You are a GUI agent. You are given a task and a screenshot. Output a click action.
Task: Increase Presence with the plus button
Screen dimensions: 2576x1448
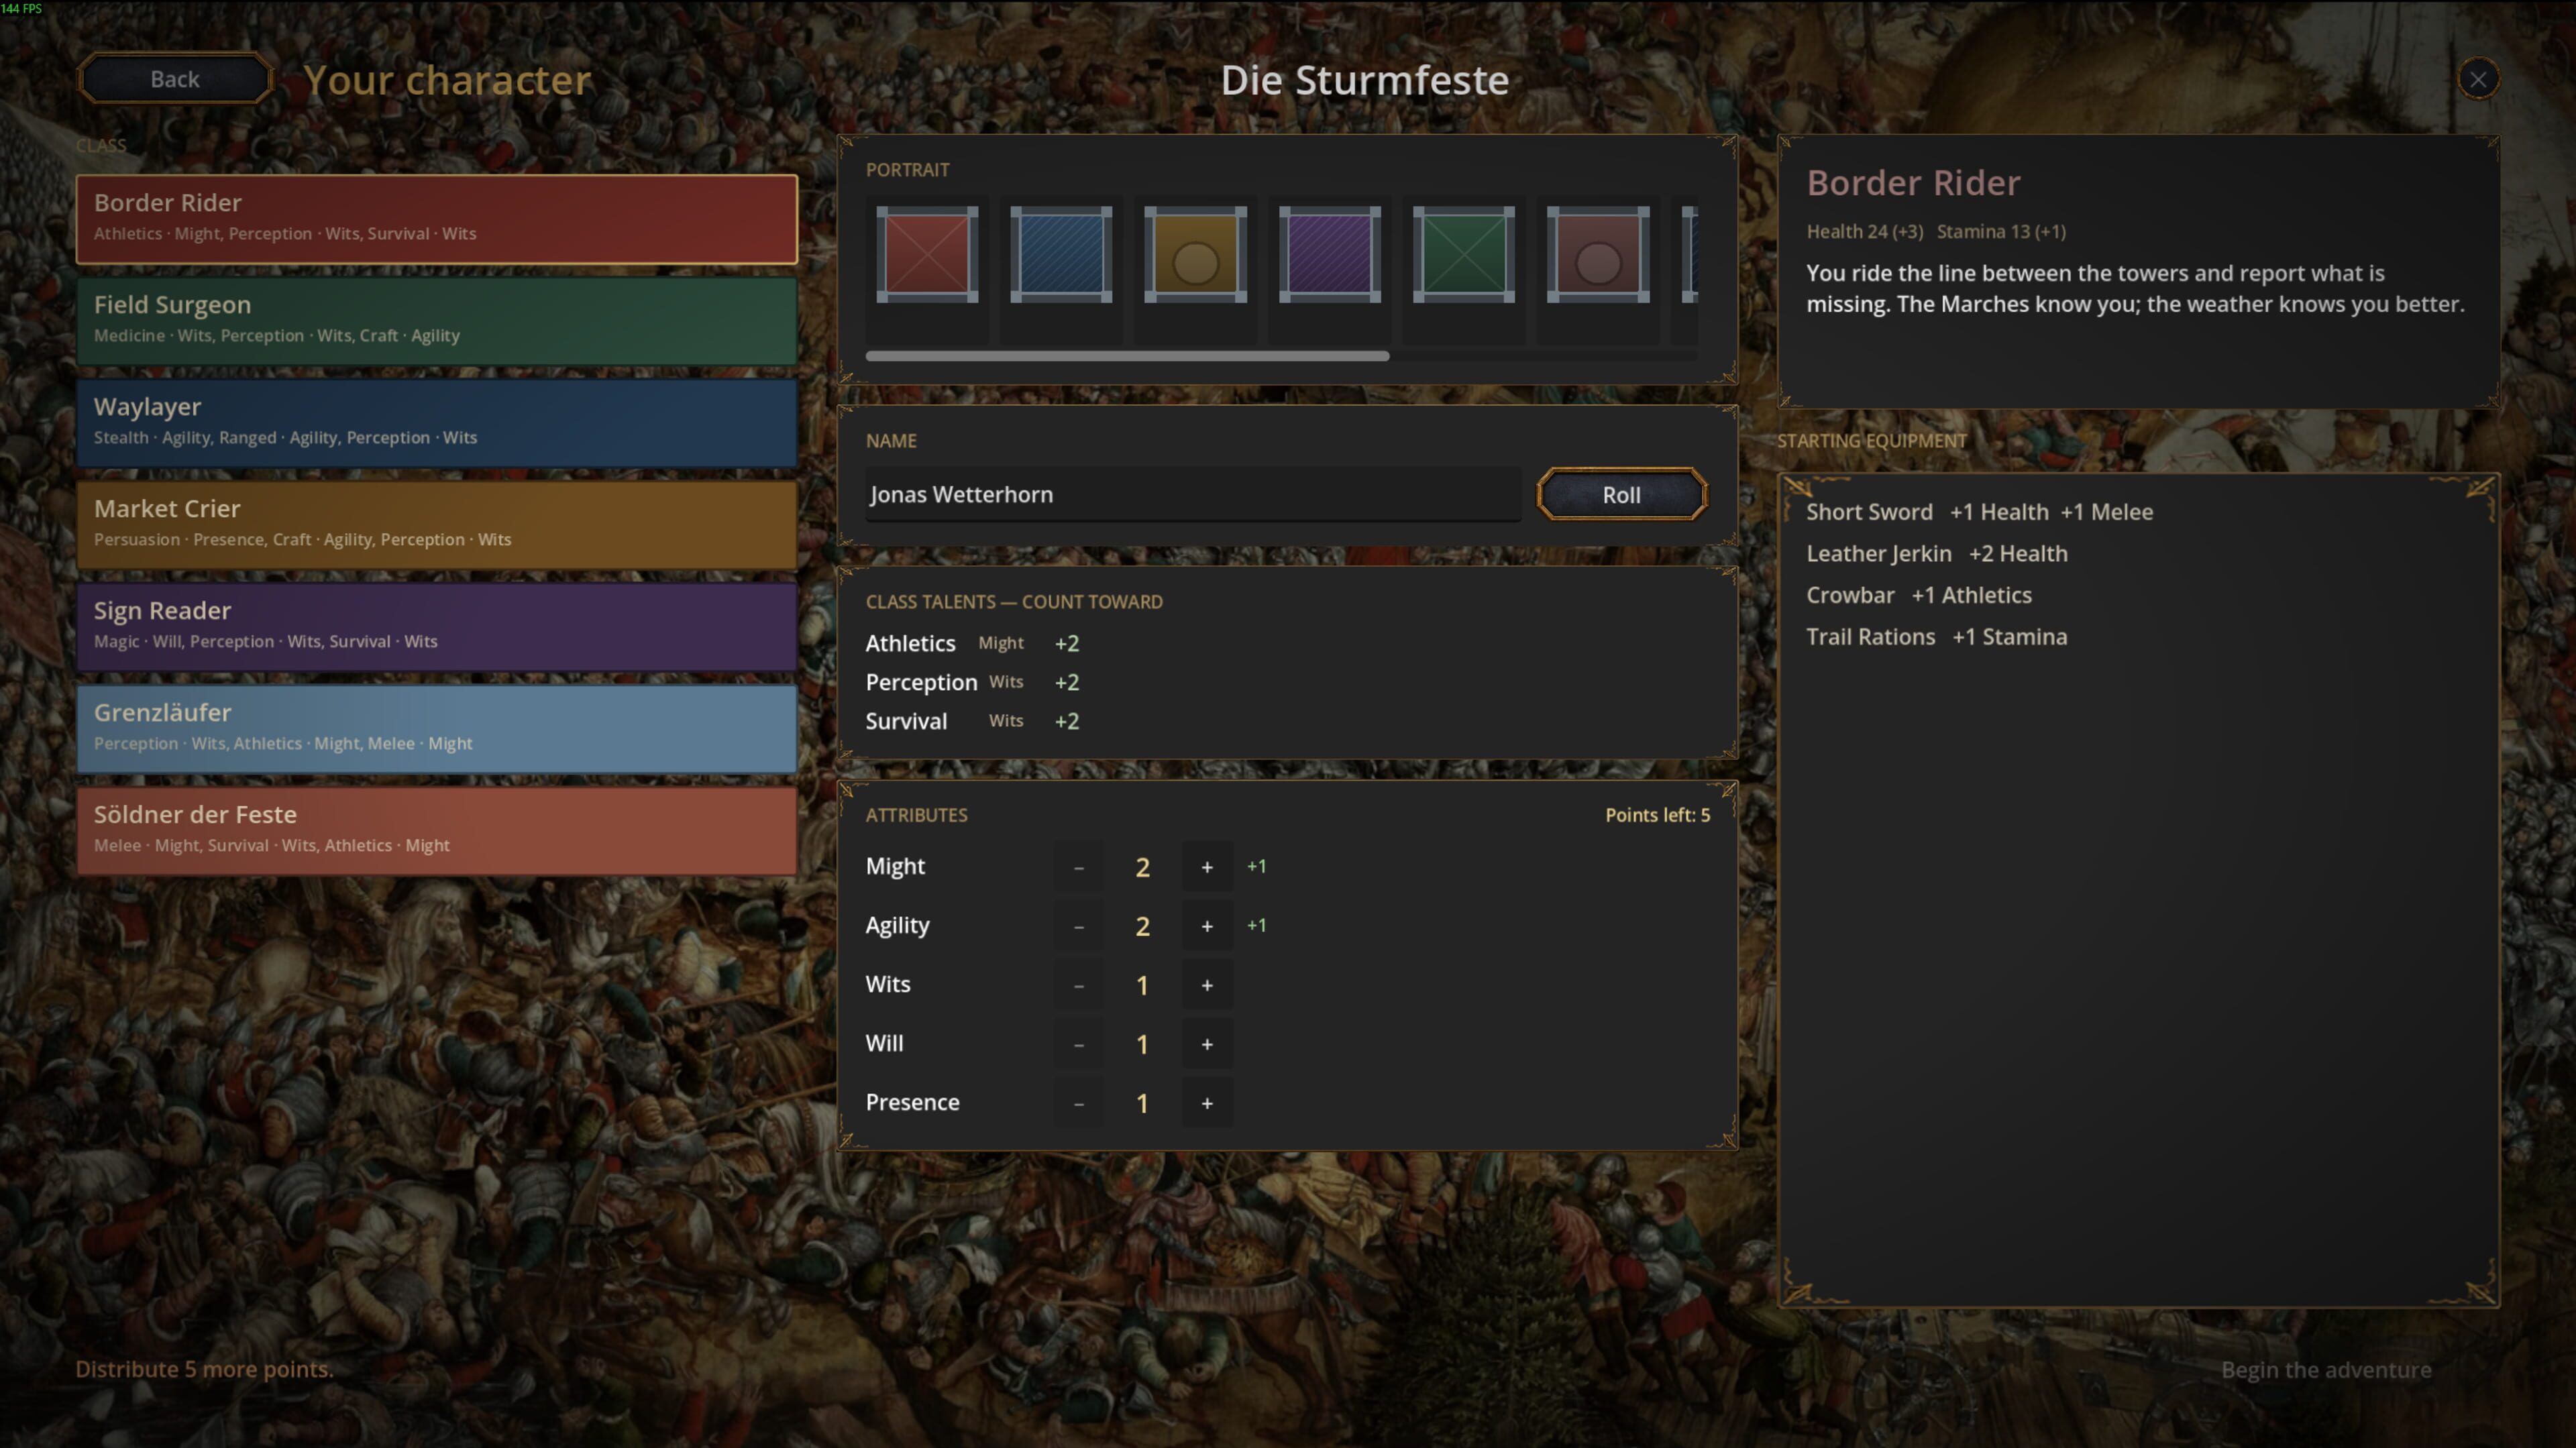[x=1207, y=1103]
